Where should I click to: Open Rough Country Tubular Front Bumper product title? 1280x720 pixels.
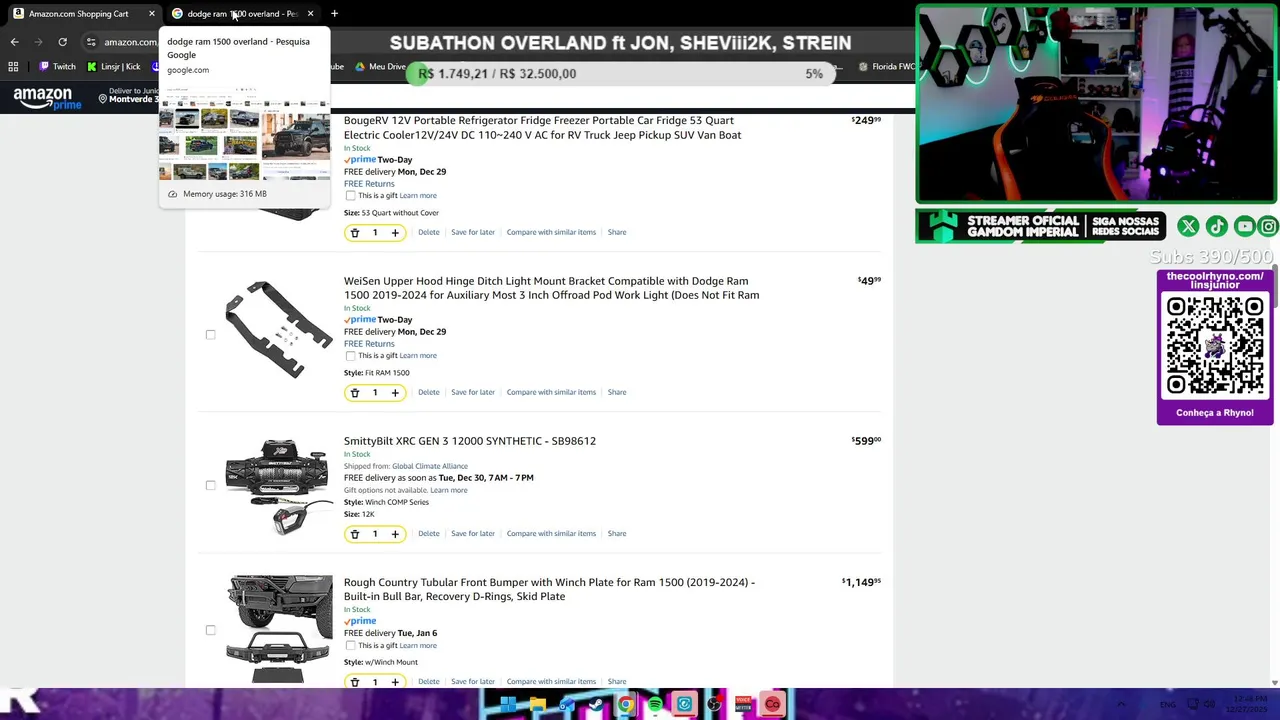549,589
